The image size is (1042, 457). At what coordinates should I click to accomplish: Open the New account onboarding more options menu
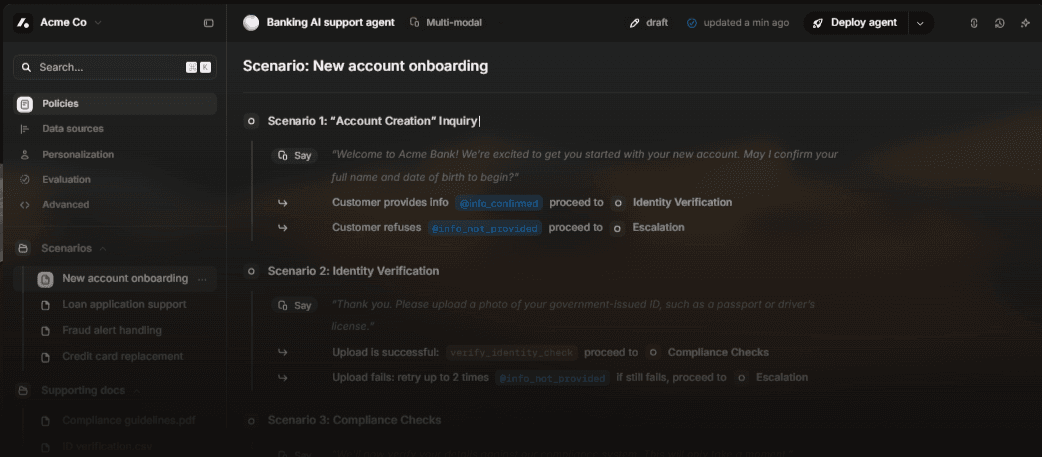click(203, 279)
